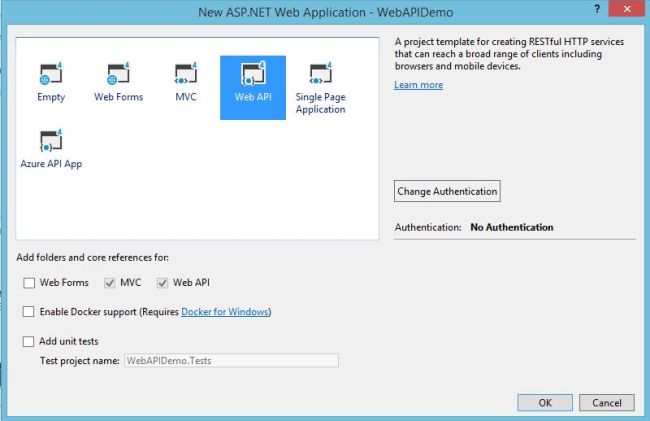Click the 'Add folders and core references for:' label
Screen dimensions: 650x421
92,257
